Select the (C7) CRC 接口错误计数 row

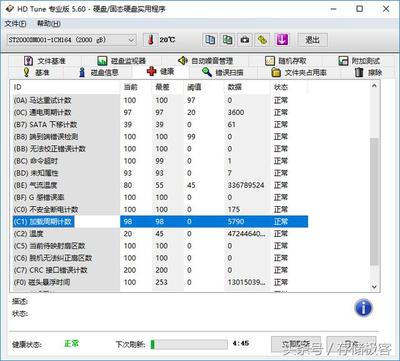159,270
